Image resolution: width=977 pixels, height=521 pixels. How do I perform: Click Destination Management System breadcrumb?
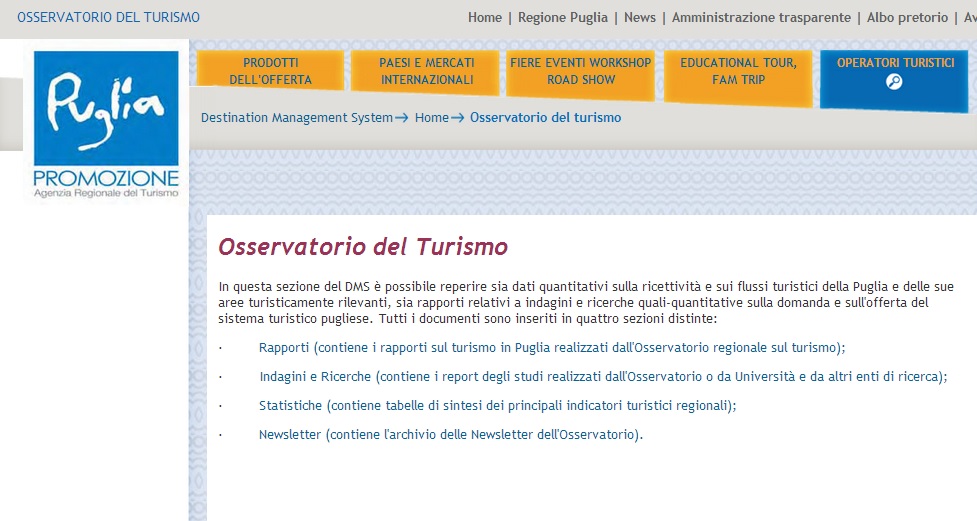tap(297, 118)
